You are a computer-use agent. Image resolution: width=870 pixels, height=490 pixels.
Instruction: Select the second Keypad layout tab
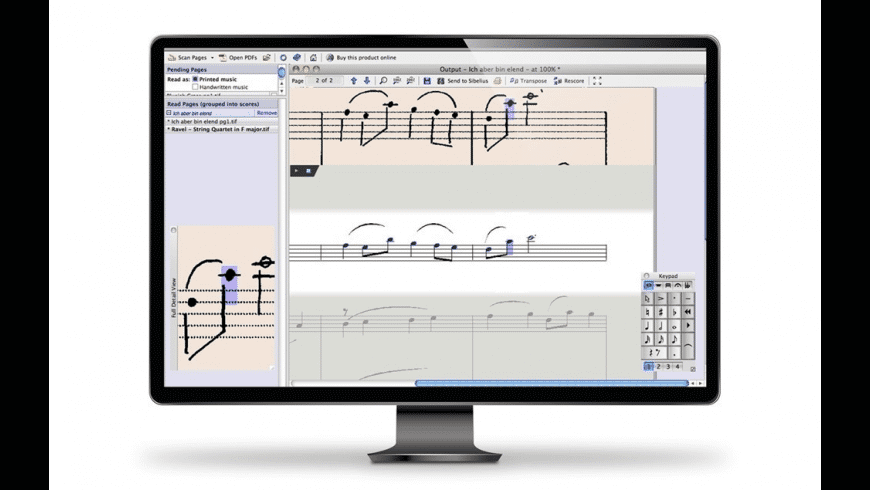pos(658,285)
